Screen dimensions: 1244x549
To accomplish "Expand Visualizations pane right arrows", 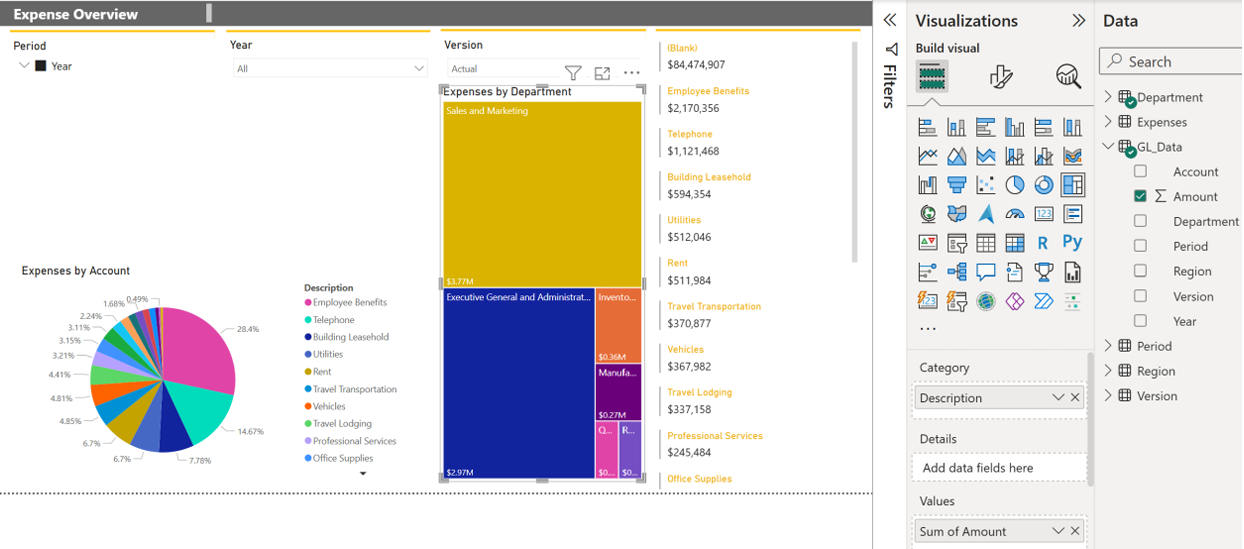I will pos(1078,20).
